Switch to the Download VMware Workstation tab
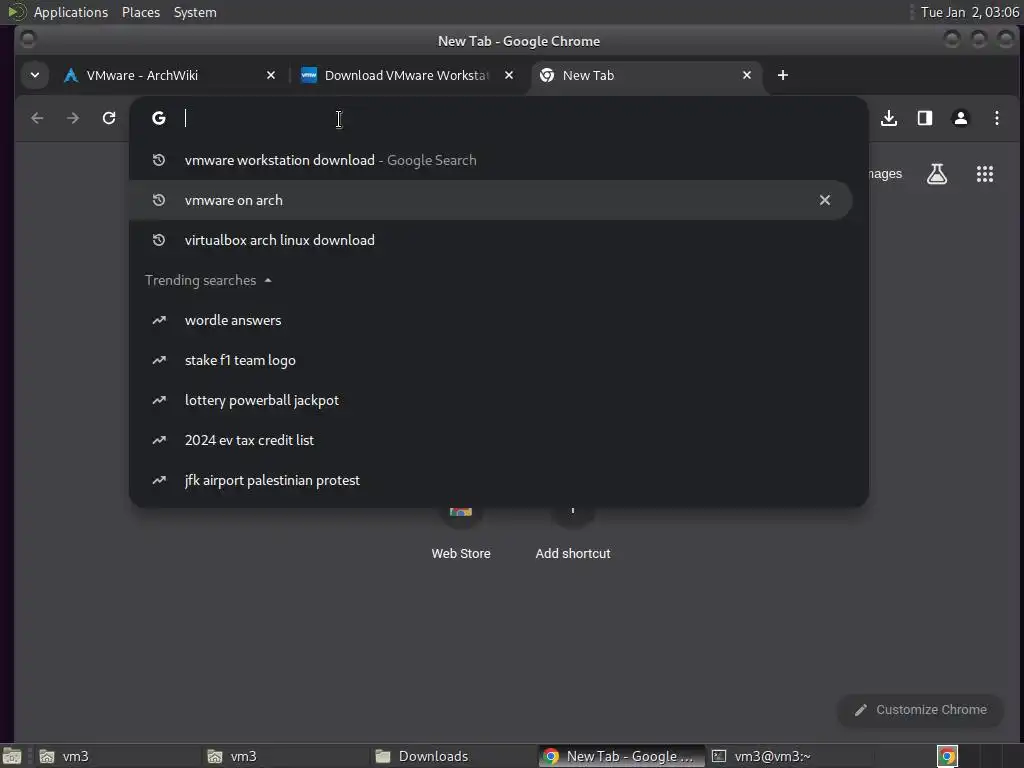The image size is (1024, 768). 408,75
